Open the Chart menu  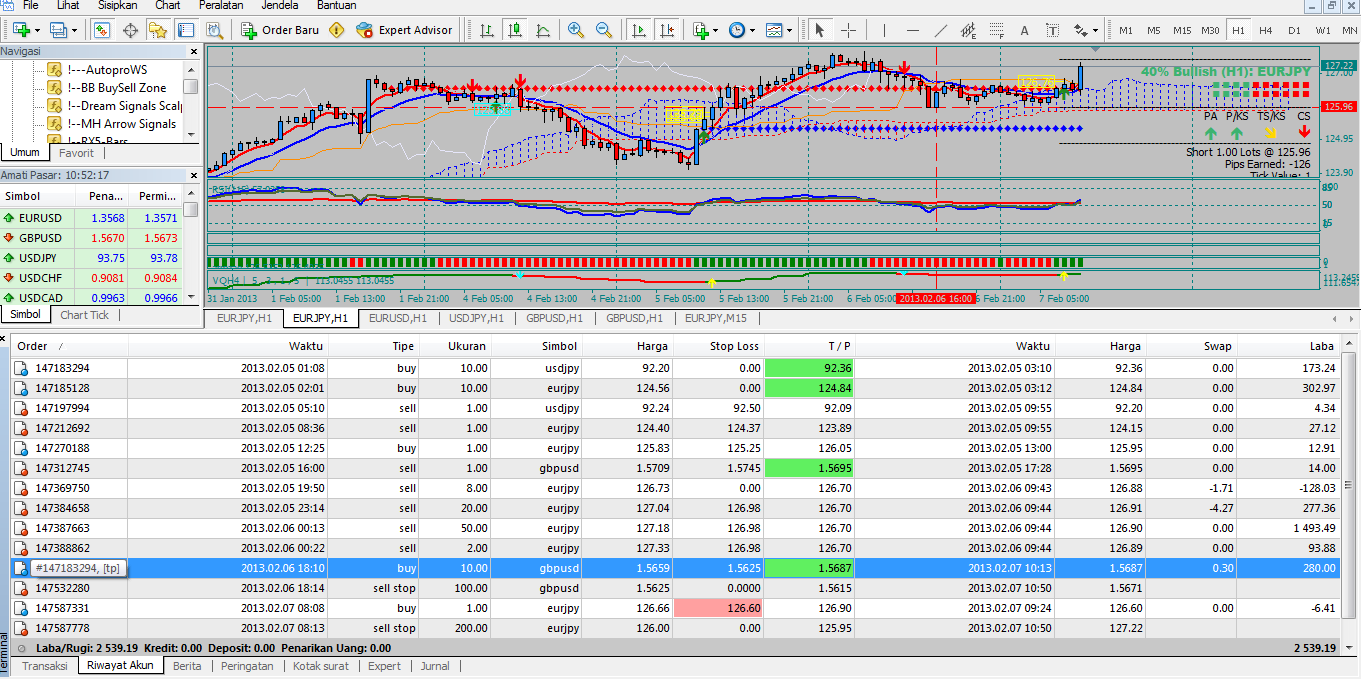(167, 5)
